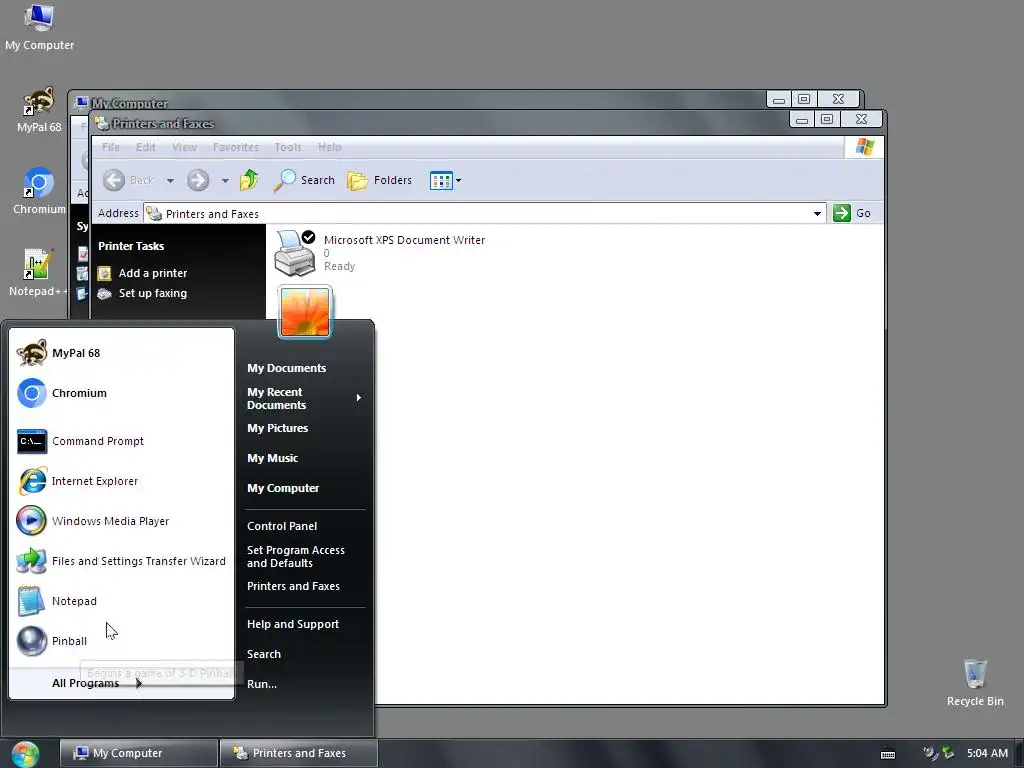Open the Edit menu

click(x=146, y=148)
